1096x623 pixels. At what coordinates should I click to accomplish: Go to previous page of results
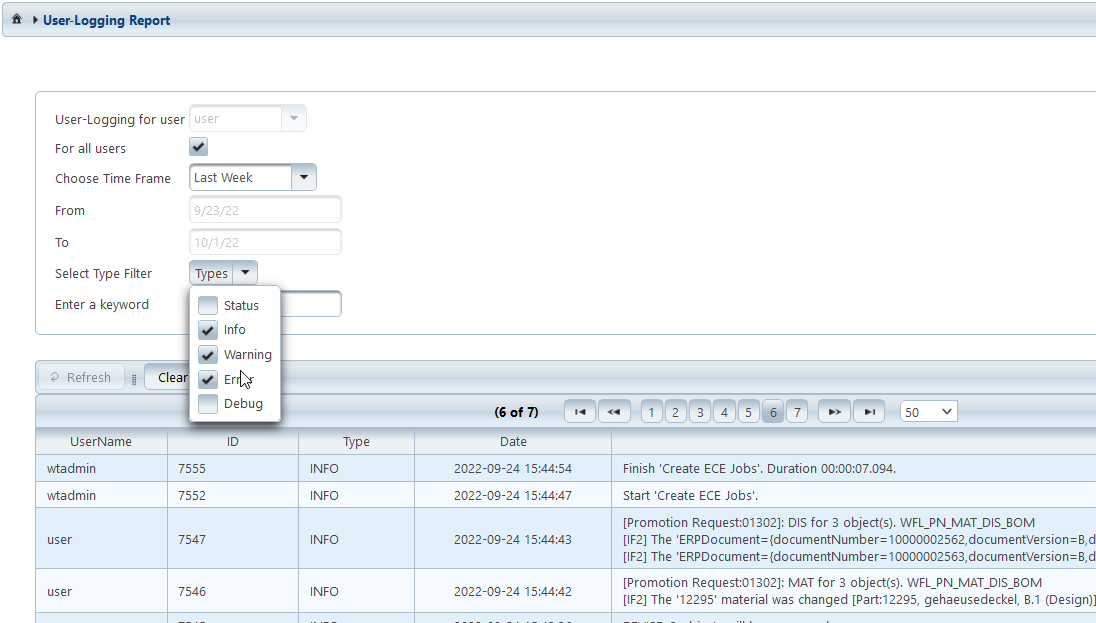613,412
